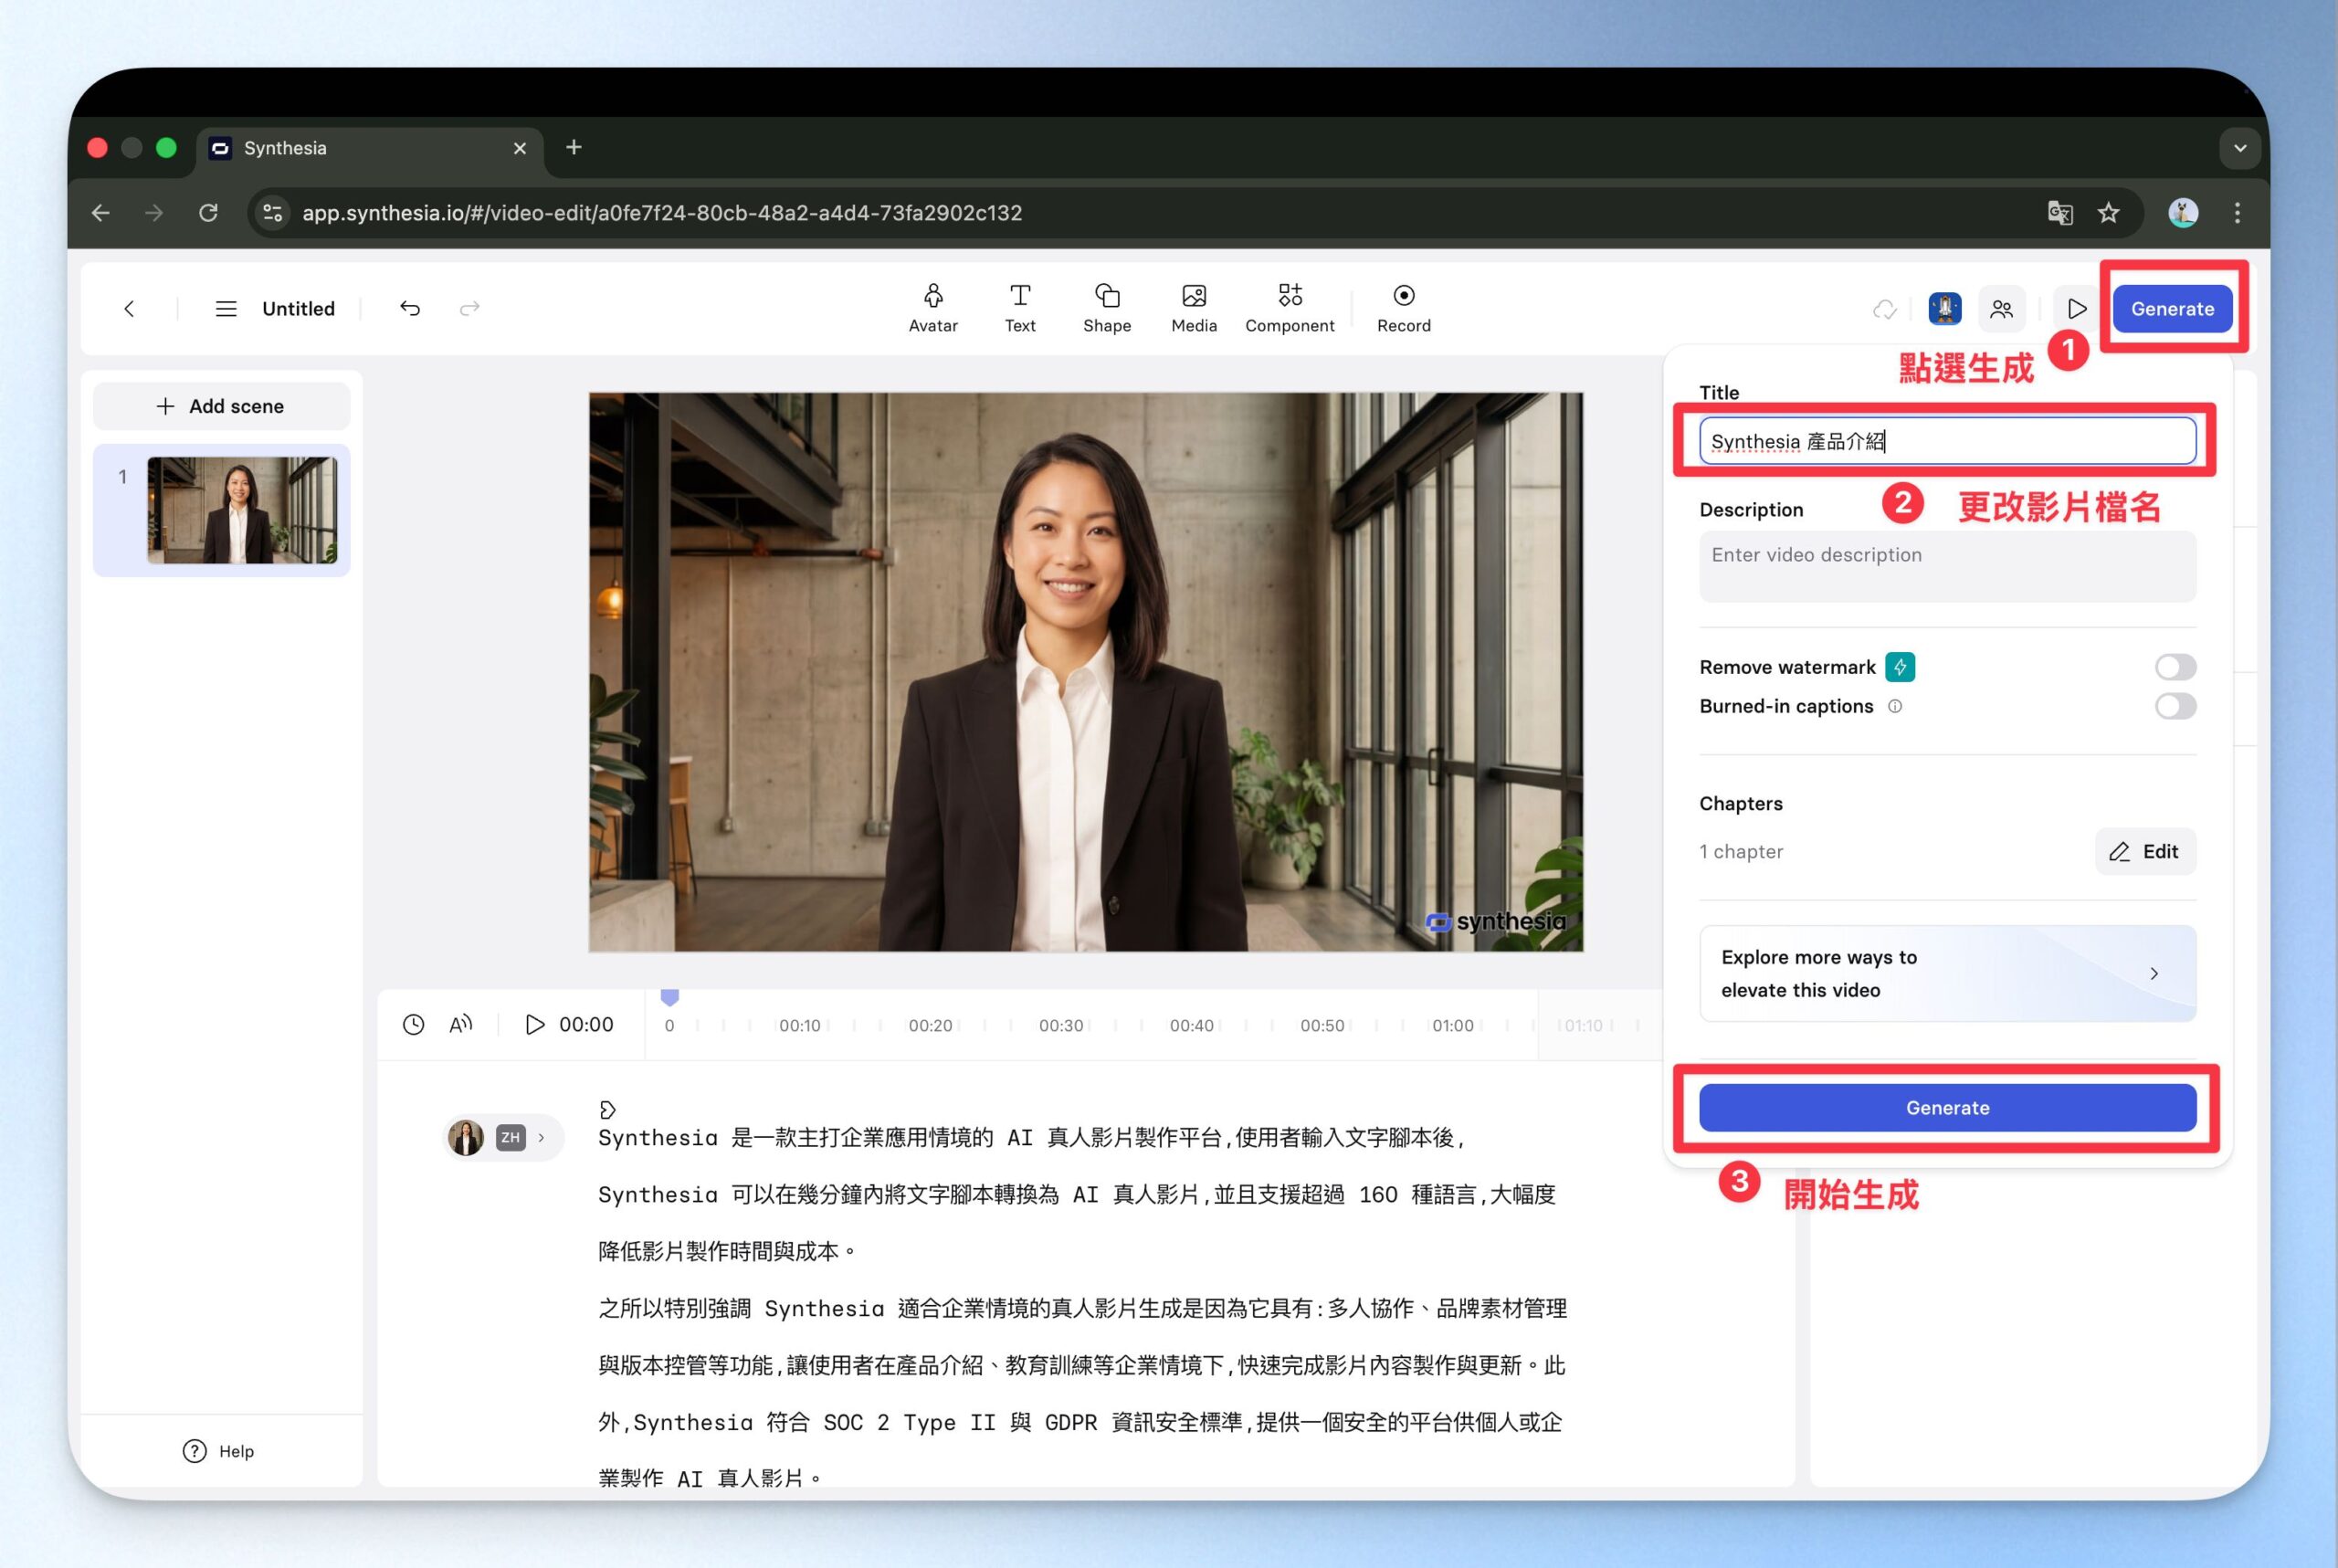This screenshot has width=2338, height=1568.
Task: Click Add scene button
Action: coord(221,406)
